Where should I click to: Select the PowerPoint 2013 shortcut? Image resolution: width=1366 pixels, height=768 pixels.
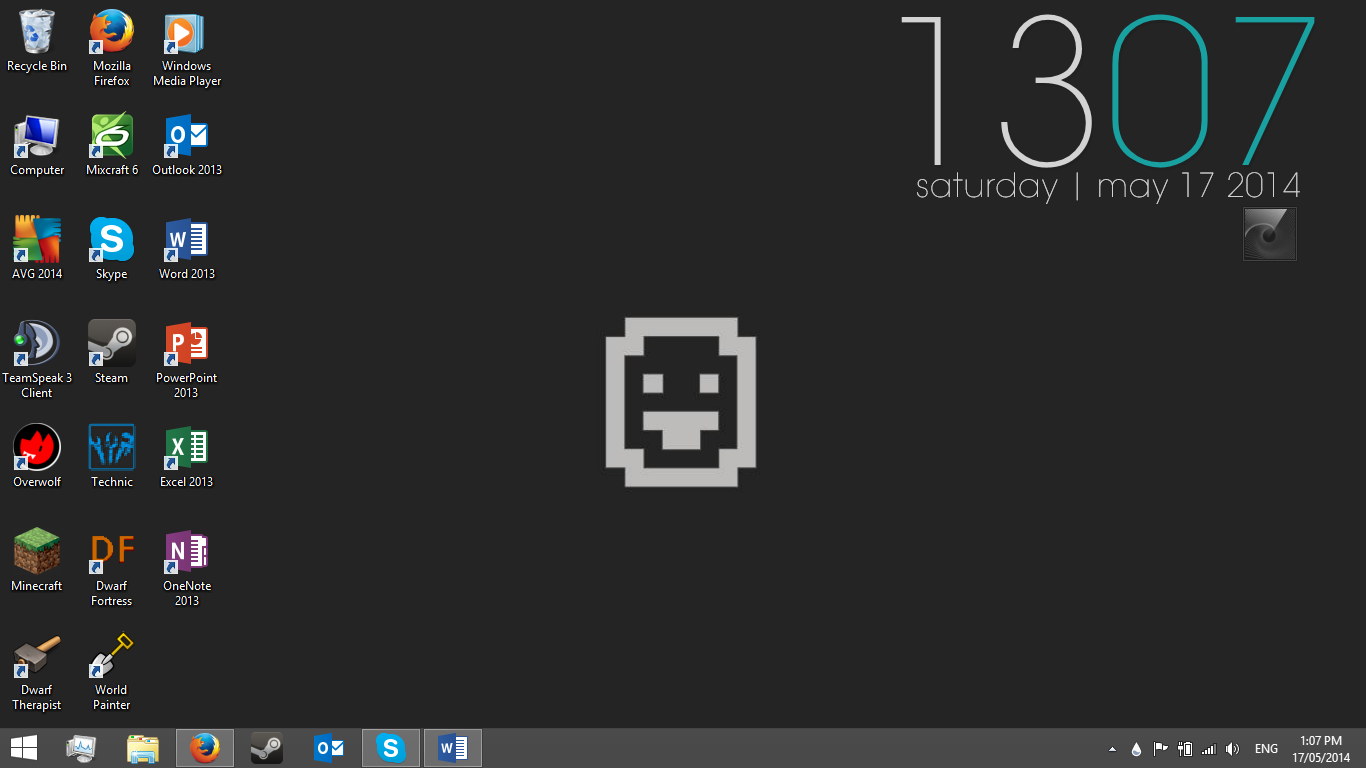(187, 360)
